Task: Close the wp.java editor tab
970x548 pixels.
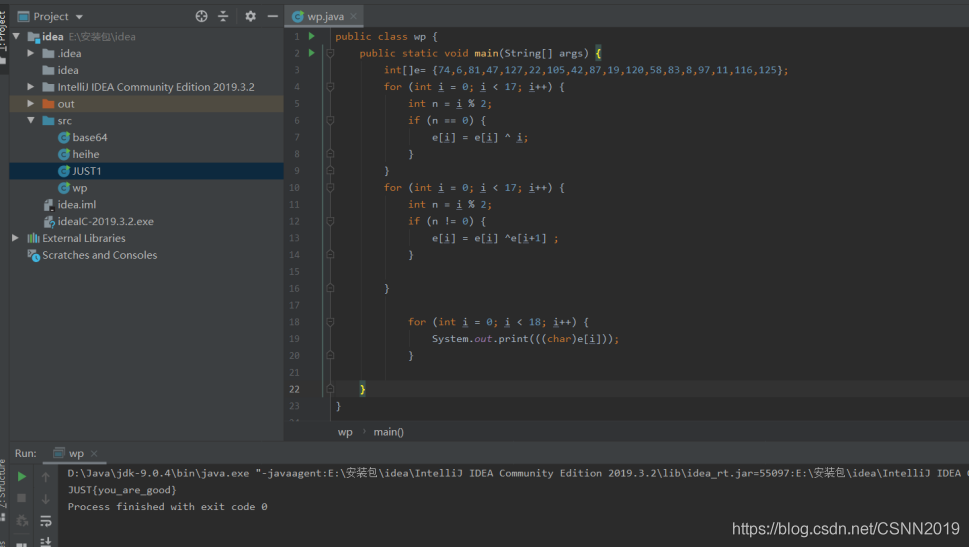Action: (353, 17)
